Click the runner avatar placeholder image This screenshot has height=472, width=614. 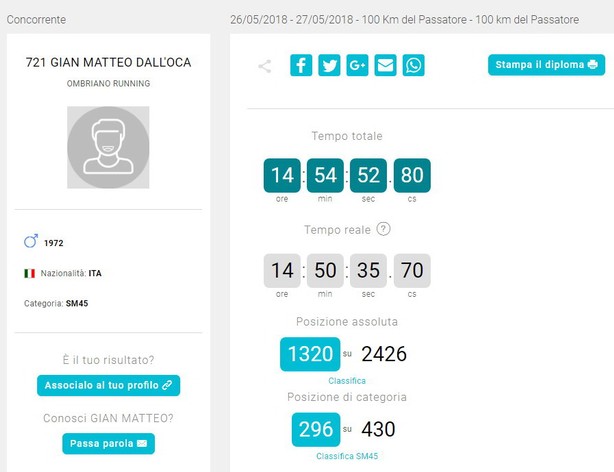[x=108, y=147]
